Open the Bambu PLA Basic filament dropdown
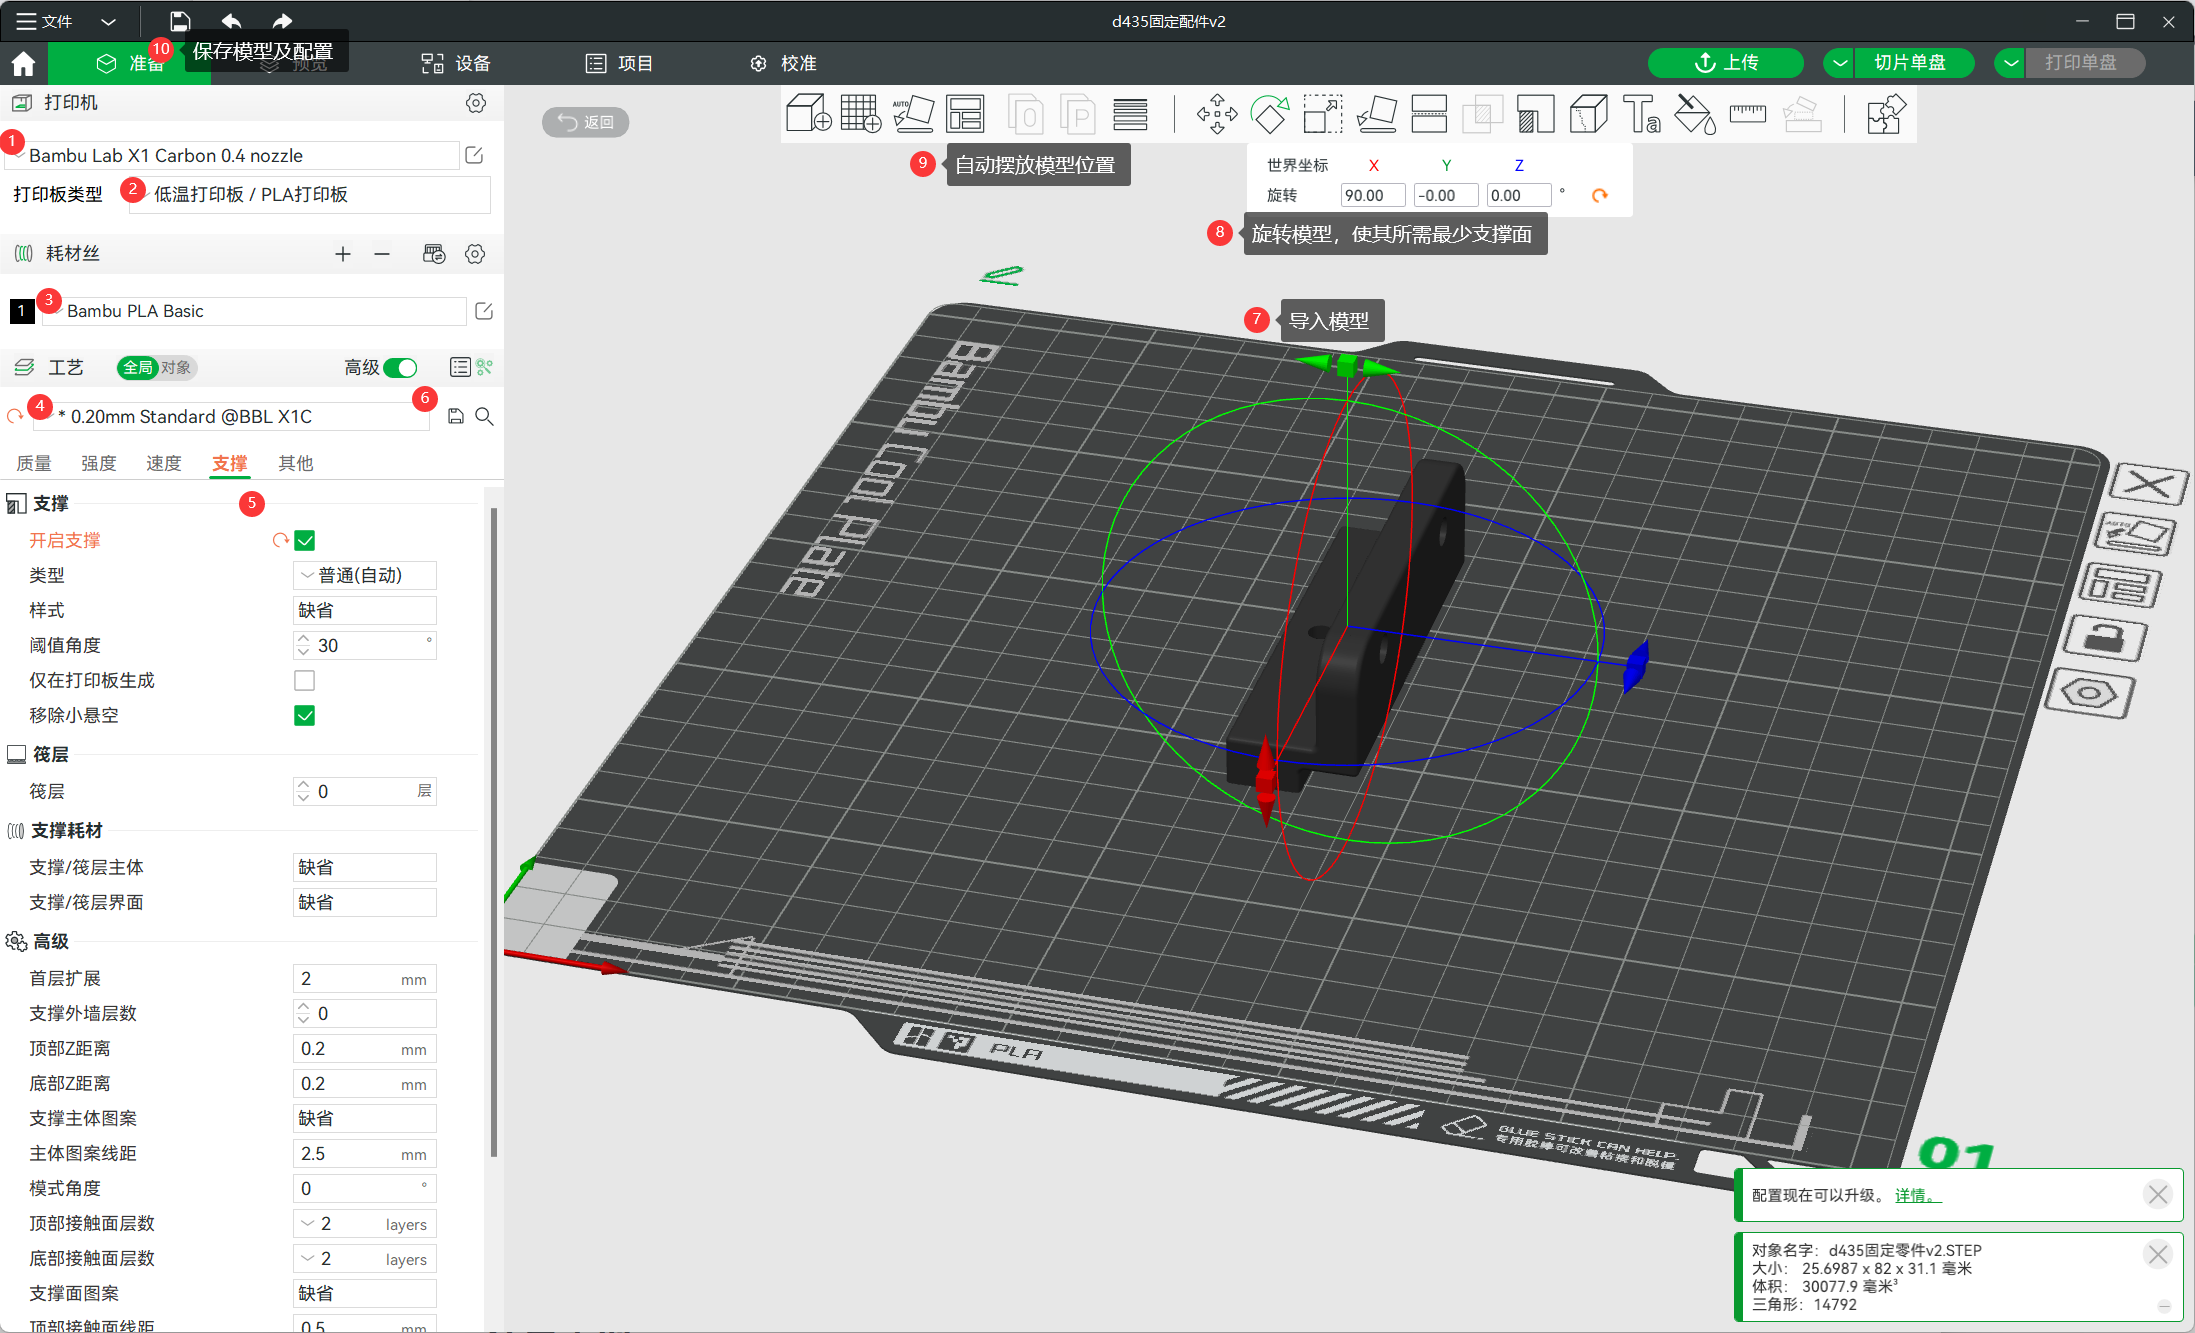Screen dimensions: 2195x1333 point(254,311)
